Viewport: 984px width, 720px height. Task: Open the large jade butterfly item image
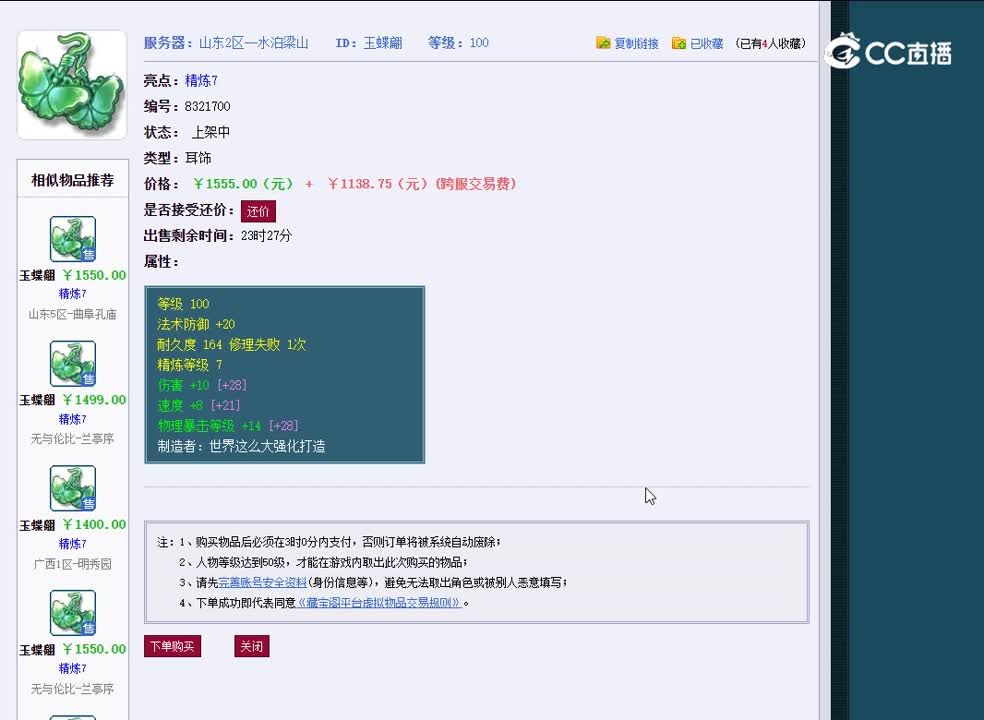coord(72,85)
